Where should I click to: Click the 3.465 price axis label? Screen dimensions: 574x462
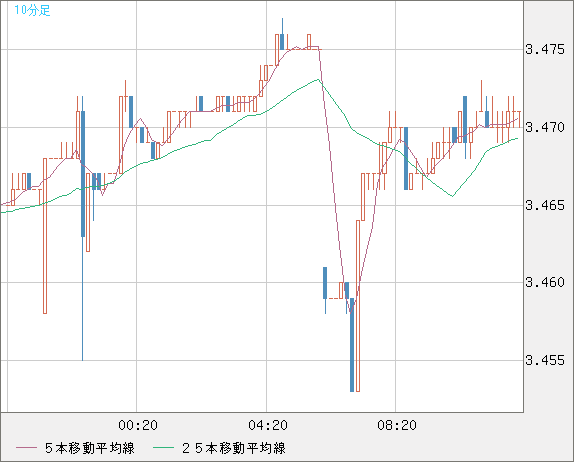(x=545, y=205)
